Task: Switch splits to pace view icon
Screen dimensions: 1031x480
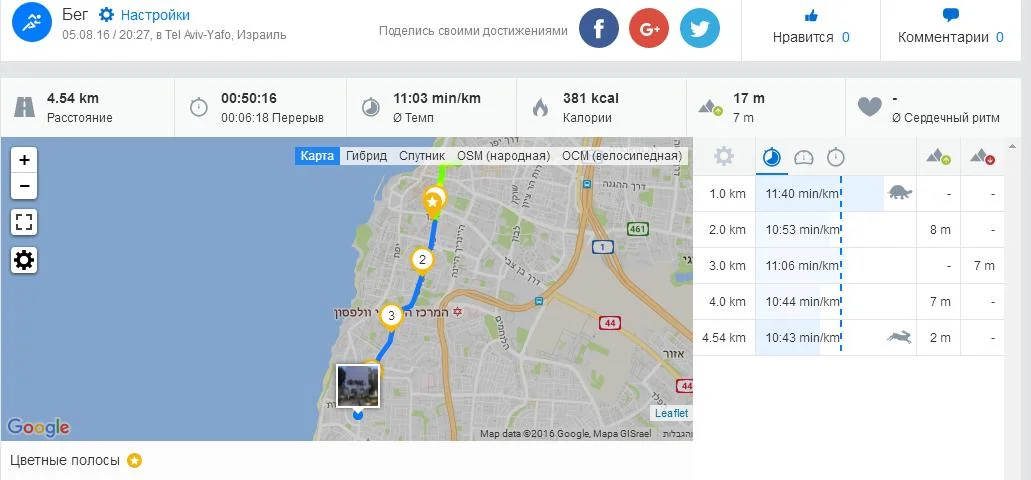Action: pyautogui.click(x=772, y=157)
